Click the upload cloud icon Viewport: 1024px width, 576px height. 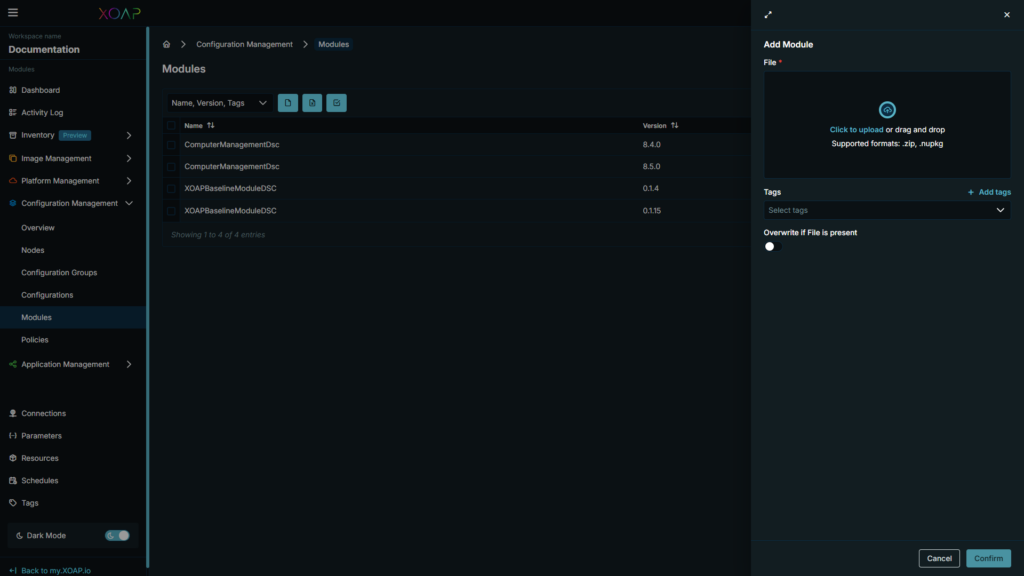pyautogui.click(x=887, y=110)
